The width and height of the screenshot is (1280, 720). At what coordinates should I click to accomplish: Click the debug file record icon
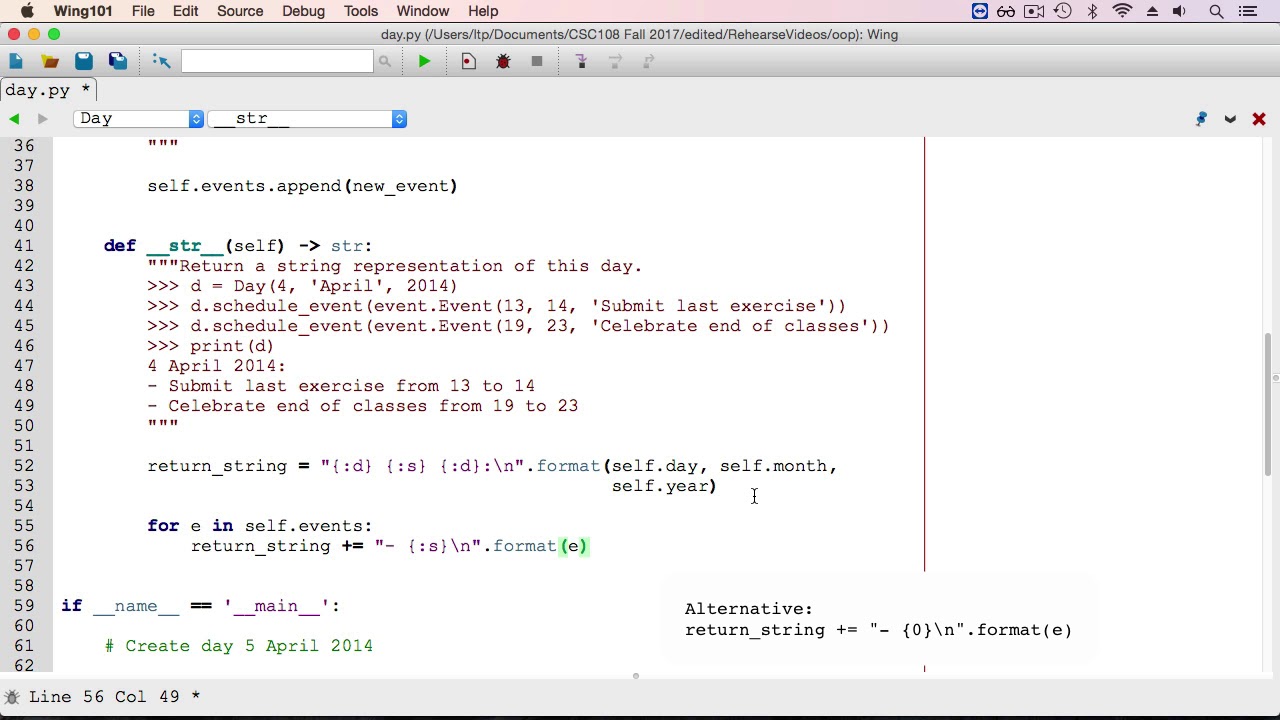coord(469,61)
